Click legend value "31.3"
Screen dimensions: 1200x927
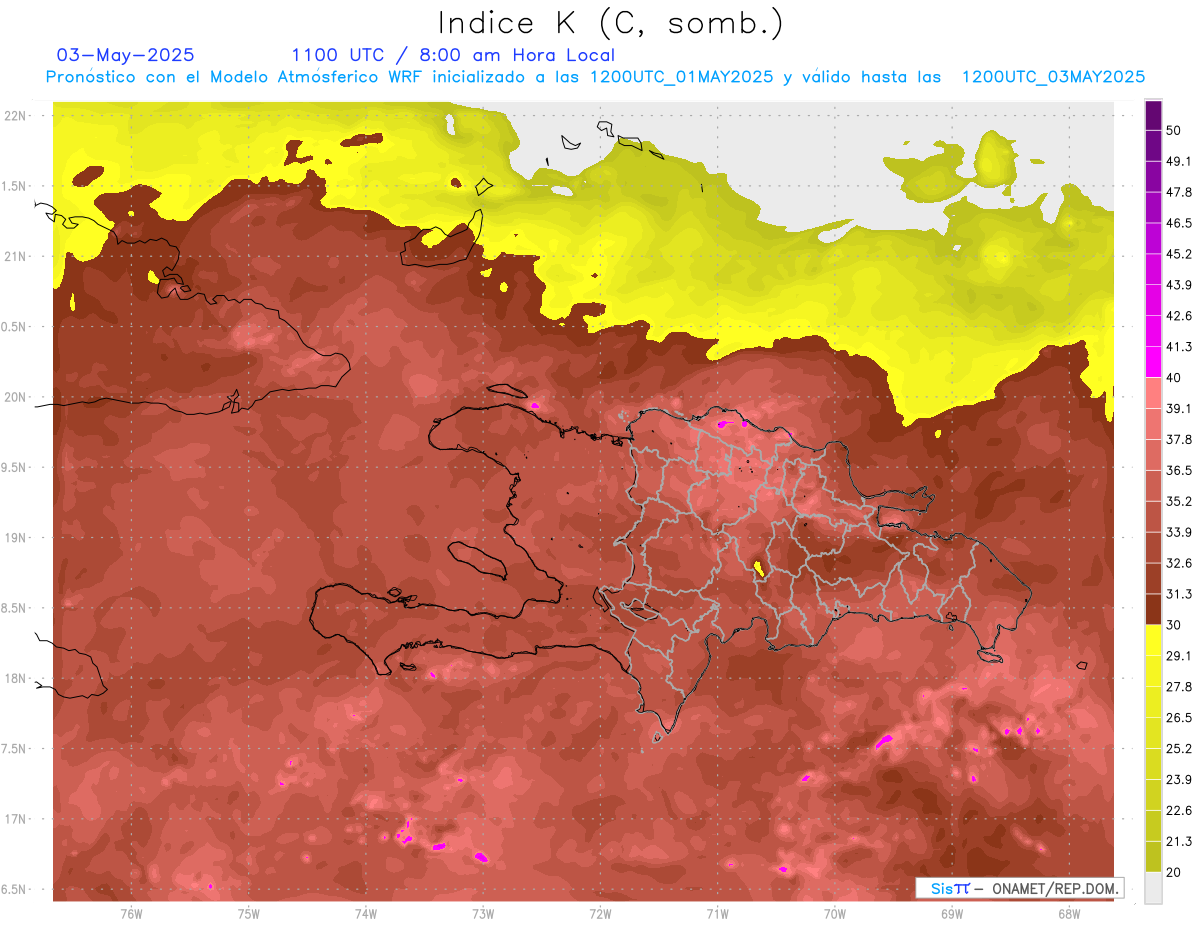coord(1179,594)
